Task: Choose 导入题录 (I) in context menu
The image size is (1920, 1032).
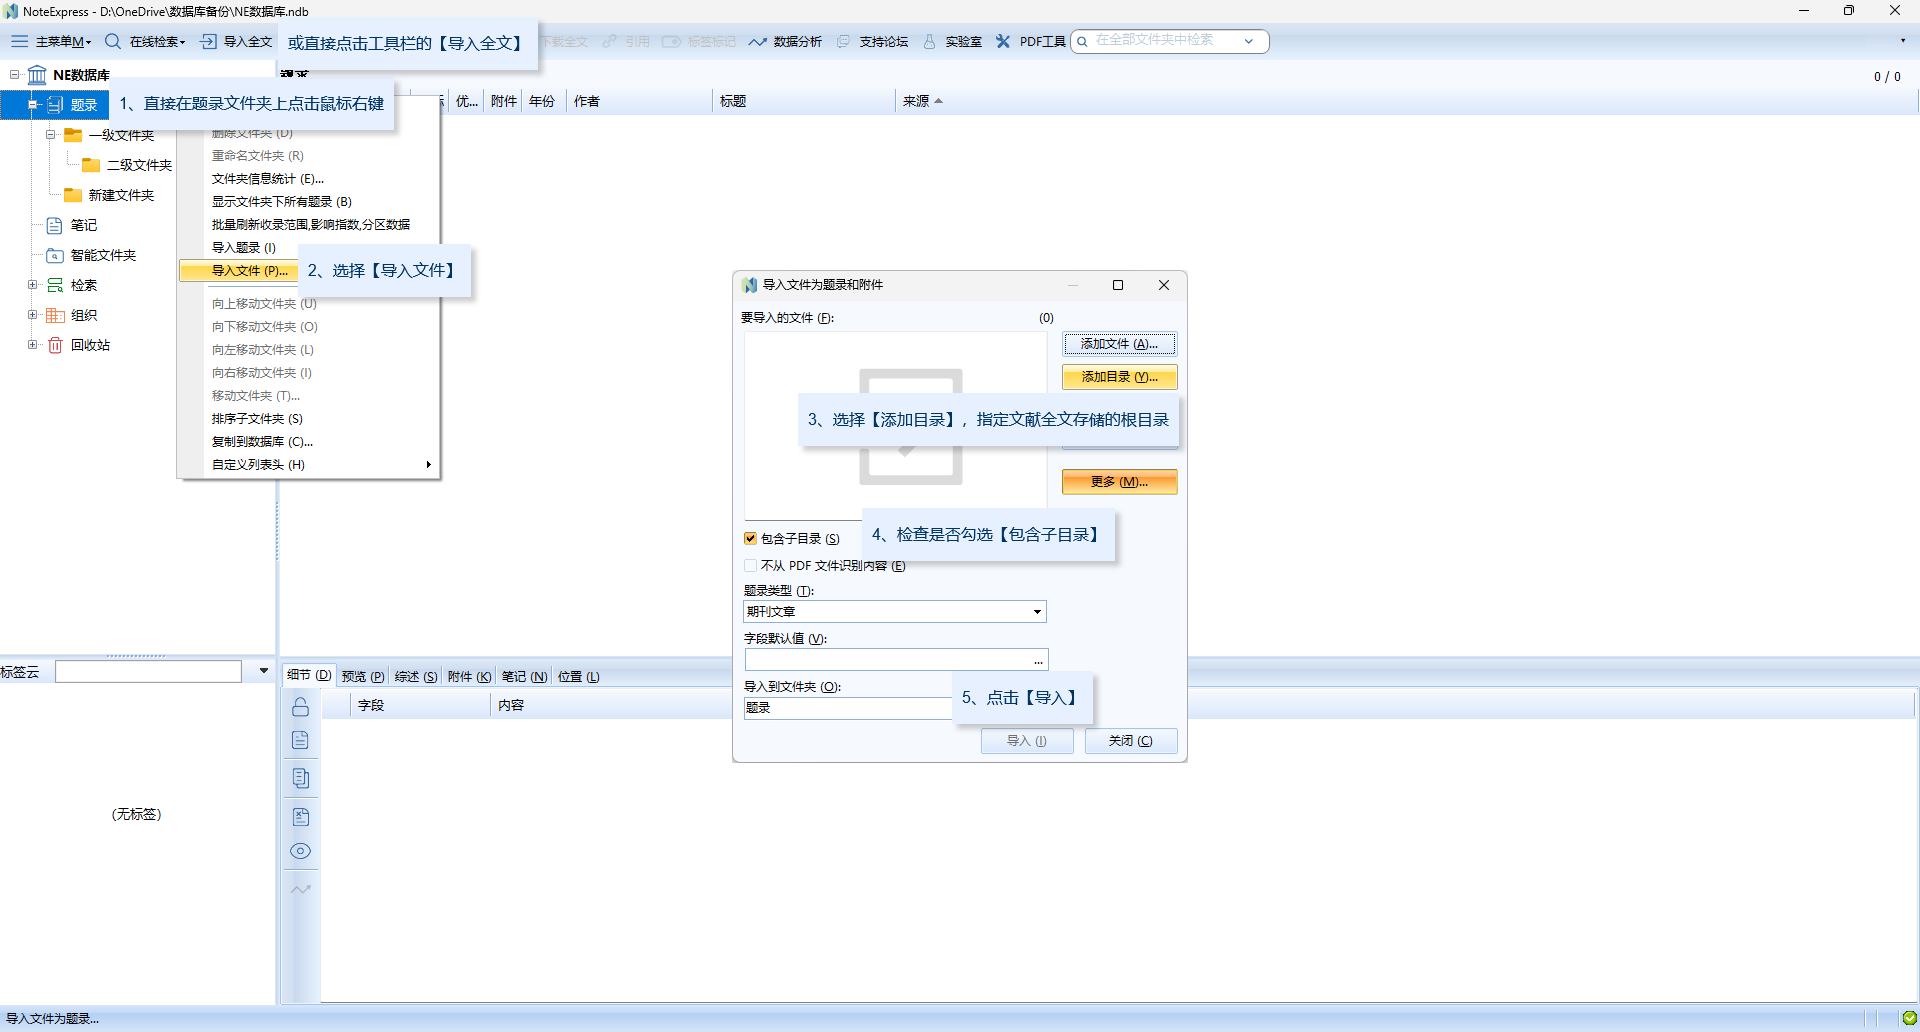Action: click(x=243, y=248)
